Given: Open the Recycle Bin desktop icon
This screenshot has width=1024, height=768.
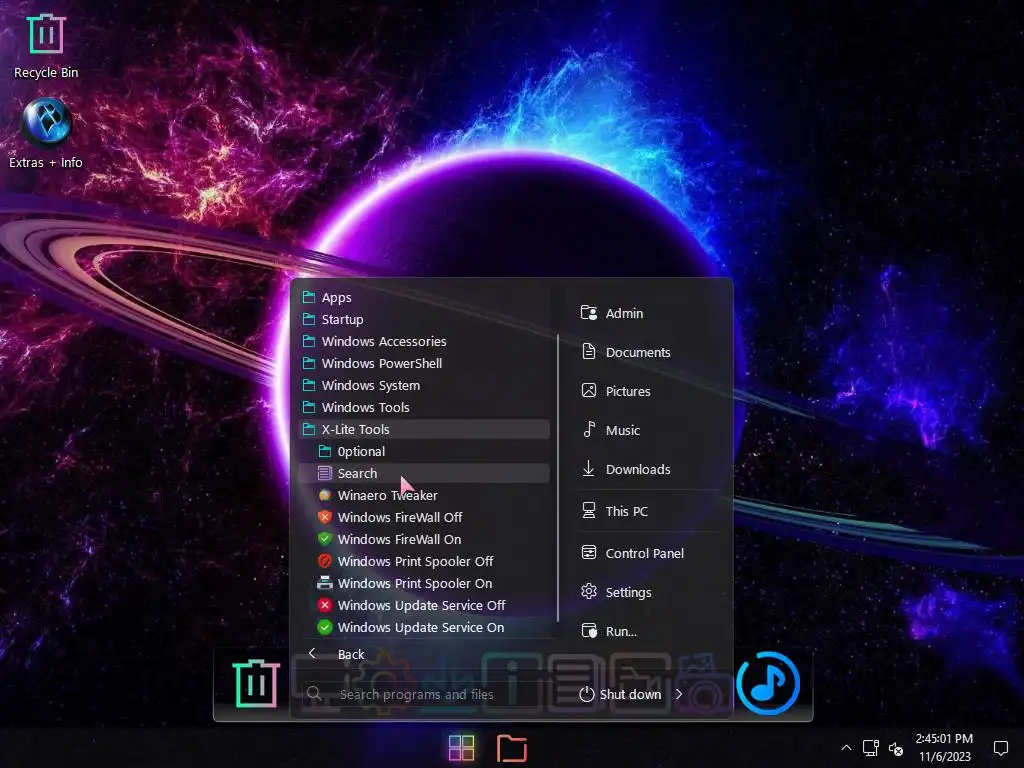Looking at the screenshot, I should pyautogui.click(x=46, y=46).
